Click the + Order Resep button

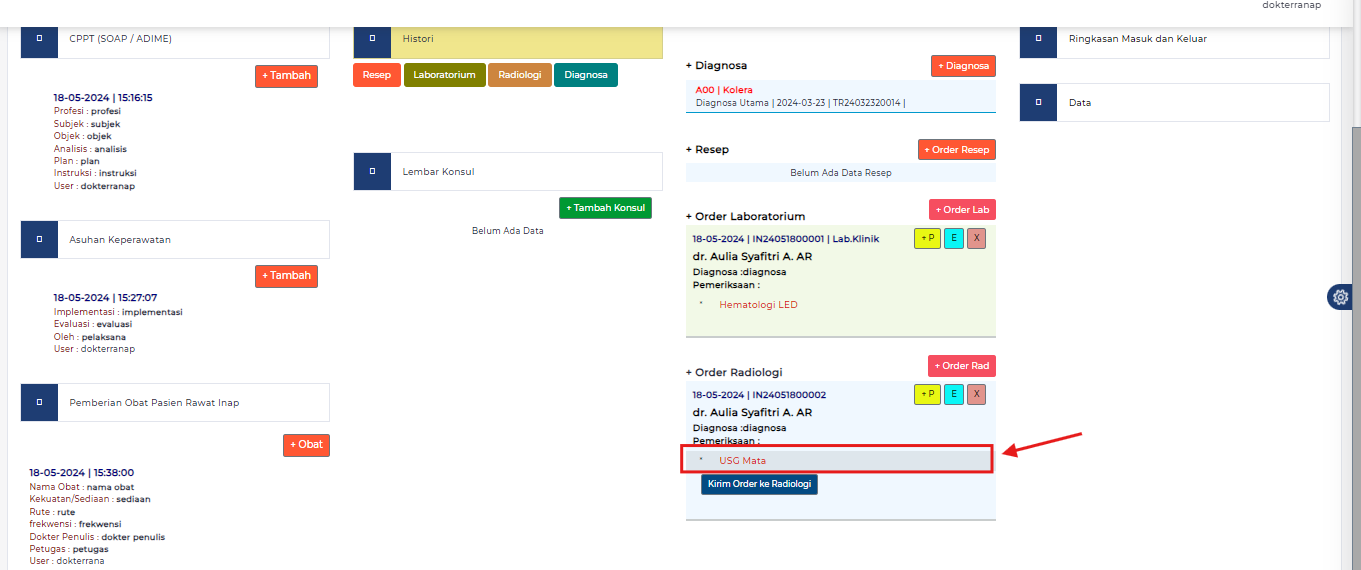pyautogui.click(x=957, y=150)
